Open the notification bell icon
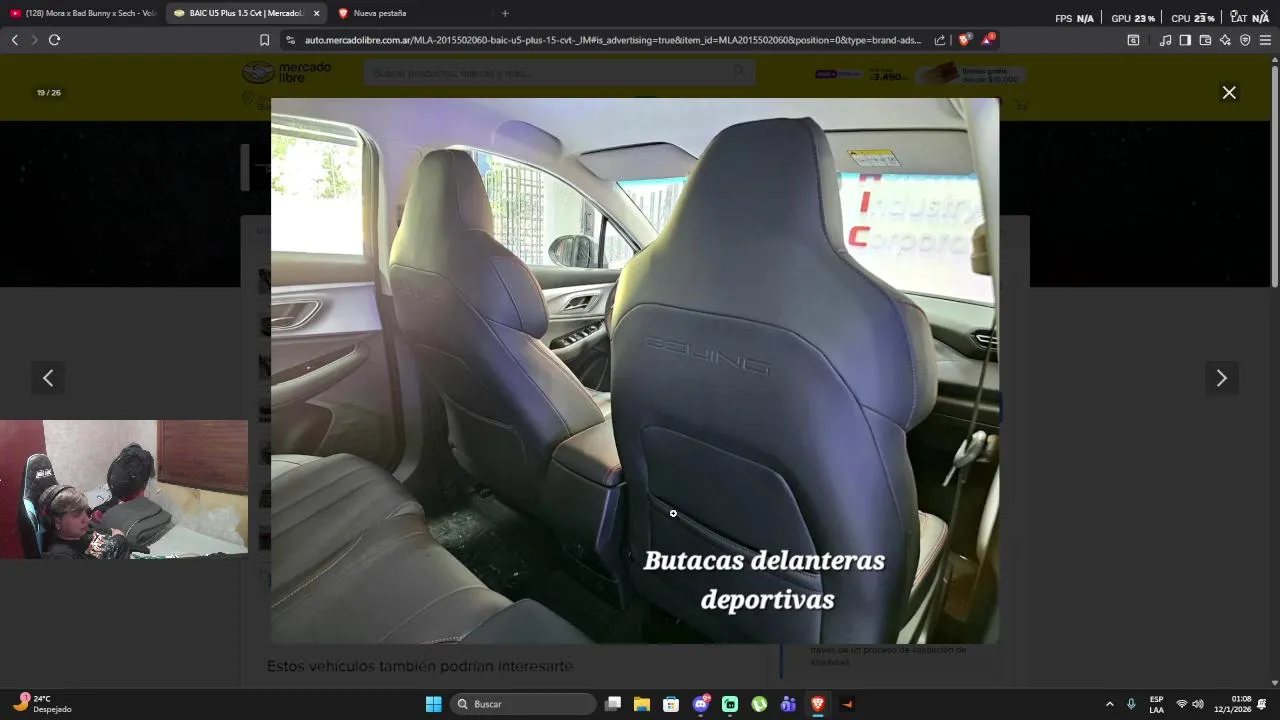The width and height of the screenshot is (1280, 720). (1262, 704)
